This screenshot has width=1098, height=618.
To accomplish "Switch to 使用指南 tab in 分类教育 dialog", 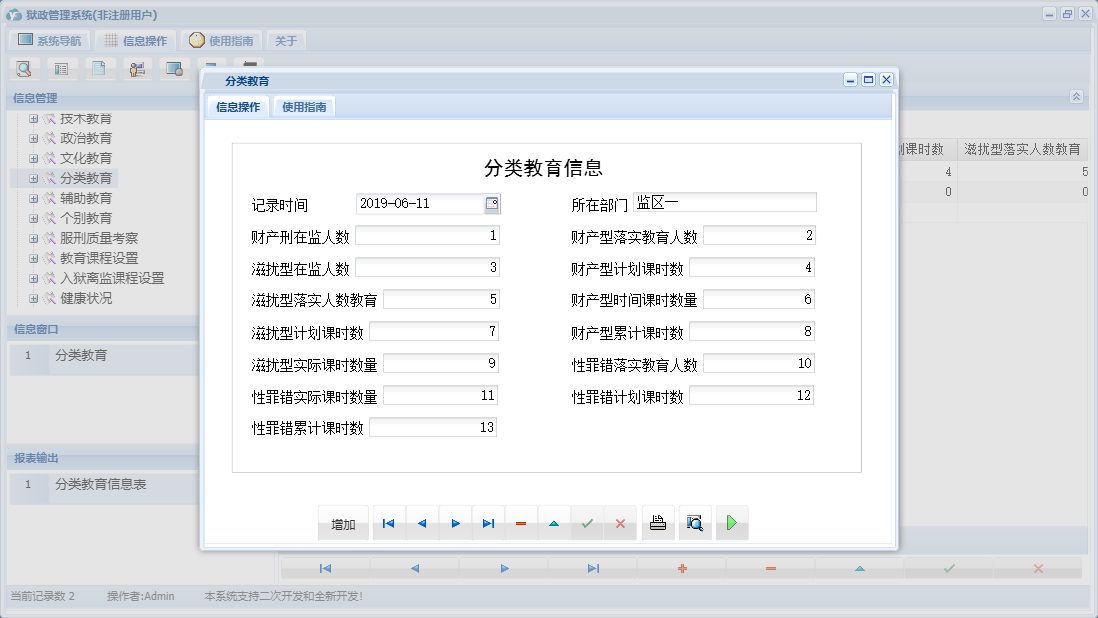I will (x=304, y=107).
